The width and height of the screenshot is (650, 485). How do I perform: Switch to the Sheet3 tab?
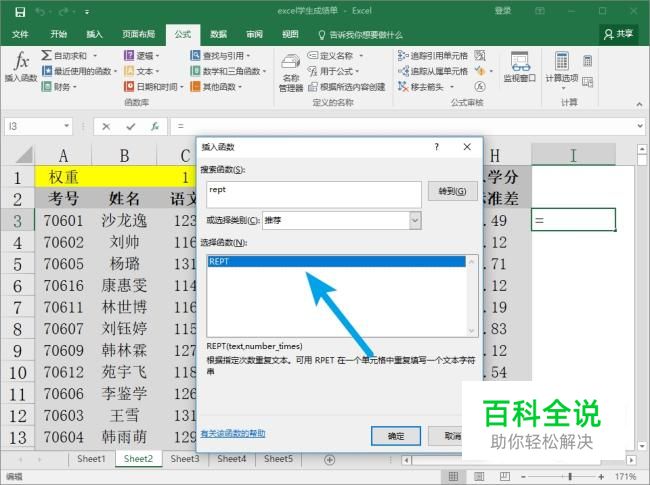(185, 459)
